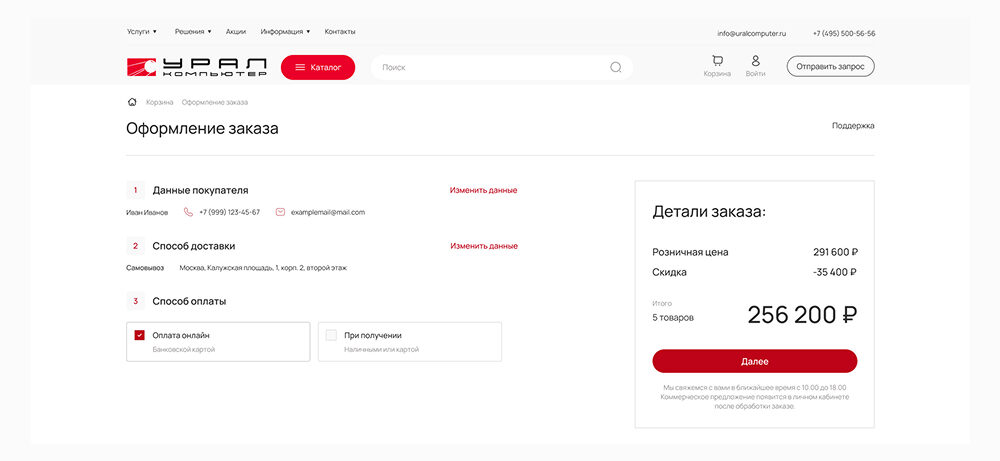The height and width of the screenshot is (461, 1000).
Task: Click the home breadcrumb icon
Action: (x=132, y=102)
